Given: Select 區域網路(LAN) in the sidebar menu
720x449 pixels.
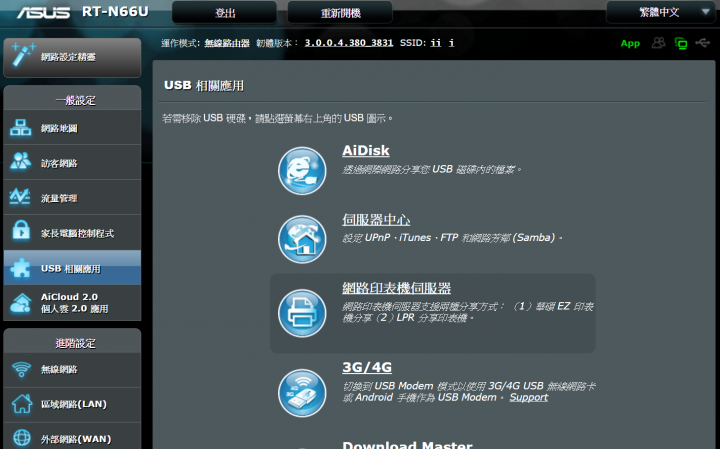Looking at the screenshot, I should click(72, 405).
